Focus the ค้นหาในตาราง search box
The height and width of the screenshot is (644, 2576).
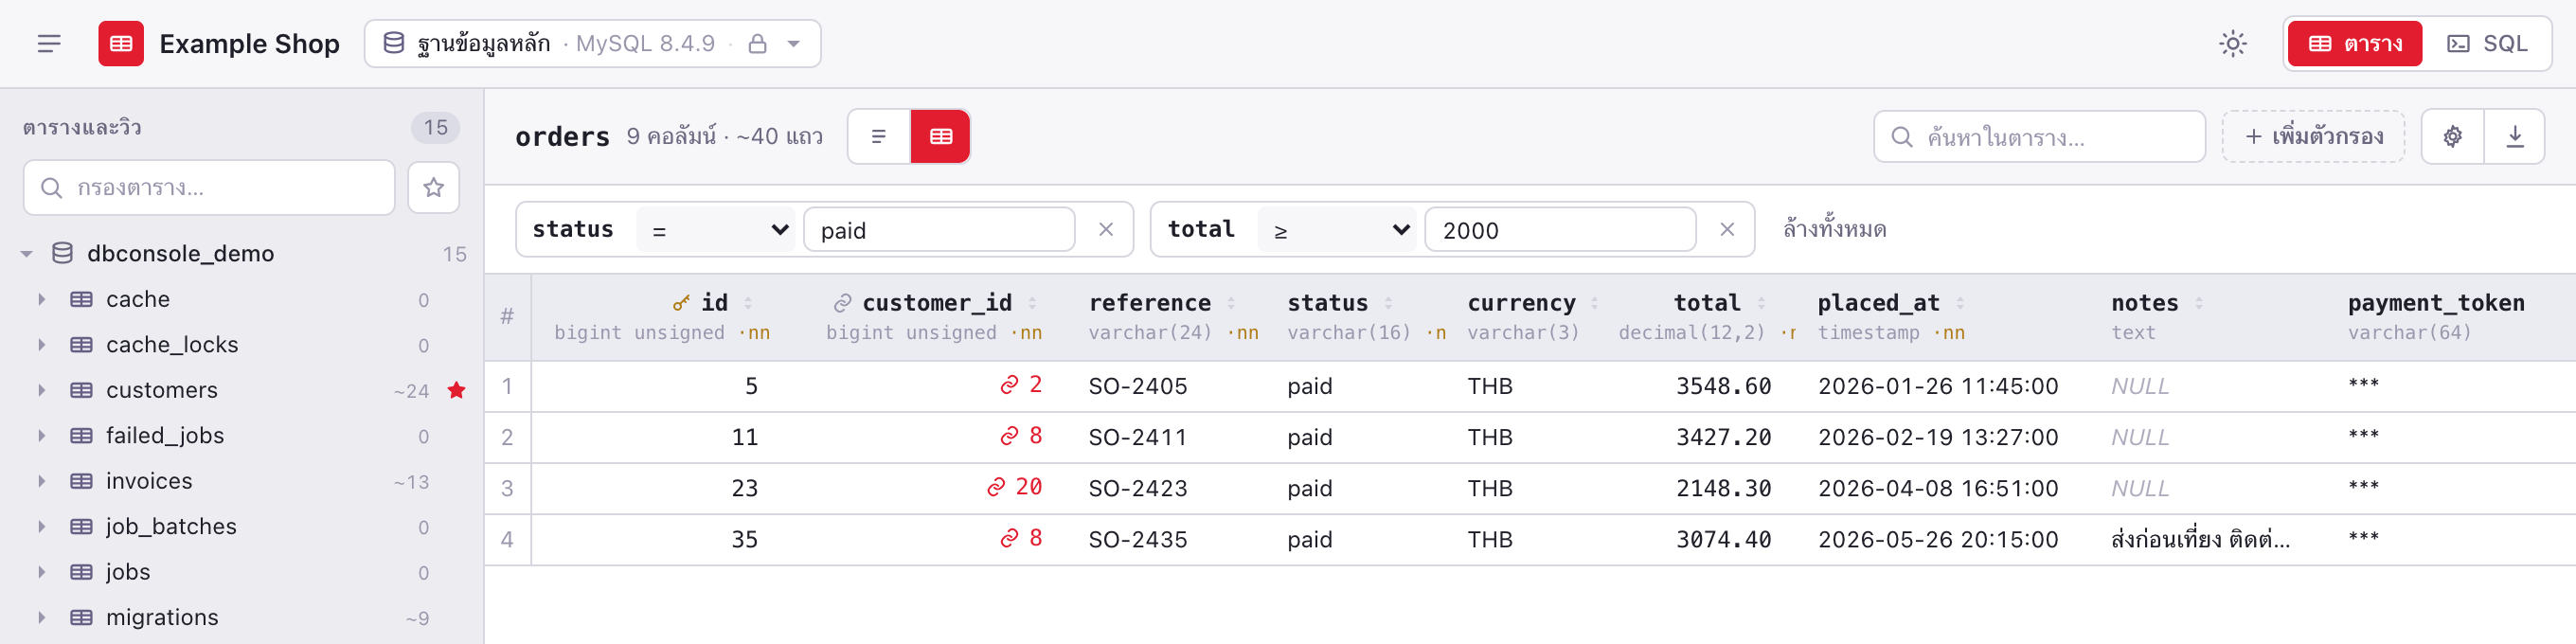2039,137
